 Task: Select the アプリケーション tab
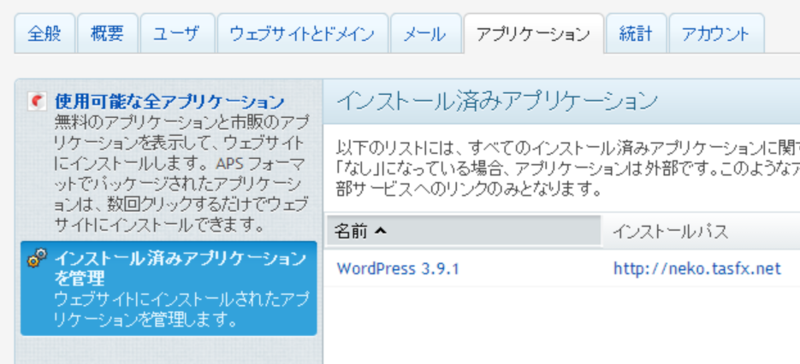pyautogui.click(x=533, y=34)
